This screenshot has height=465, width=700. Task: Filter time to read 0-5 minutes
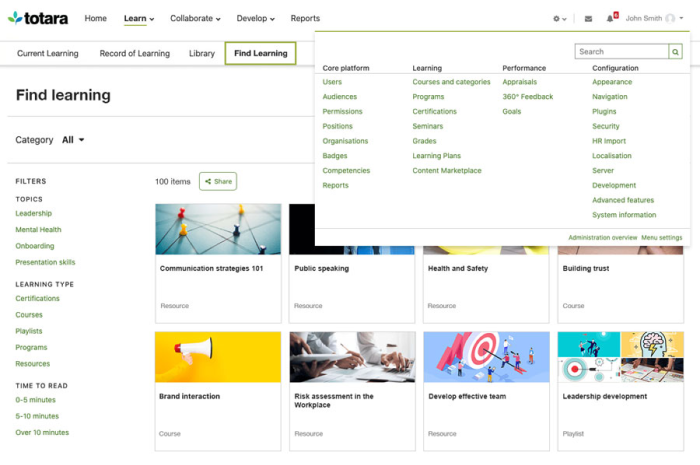point(35,400)
